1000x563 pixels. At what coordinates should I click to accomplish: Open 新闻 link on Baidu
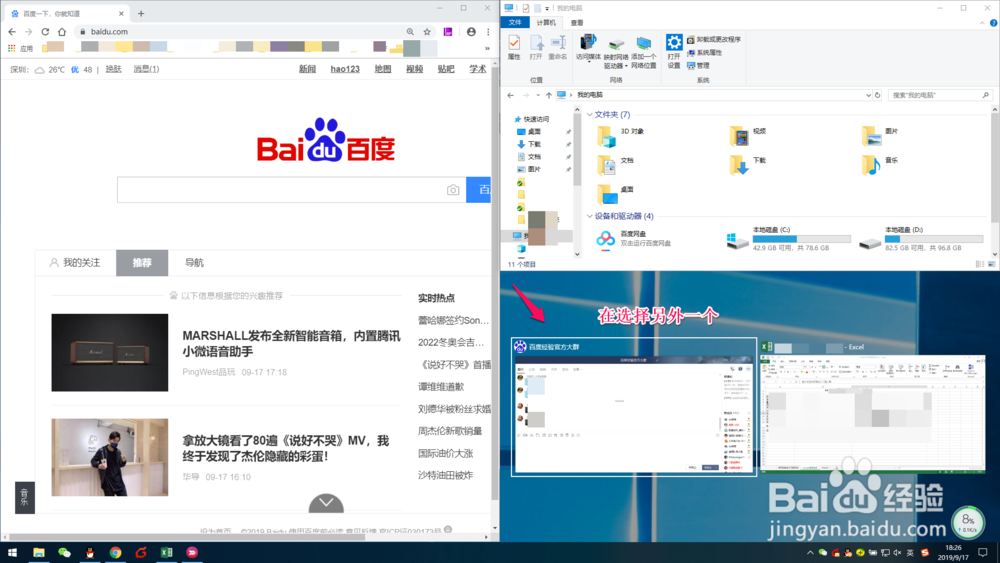(307, 69)
